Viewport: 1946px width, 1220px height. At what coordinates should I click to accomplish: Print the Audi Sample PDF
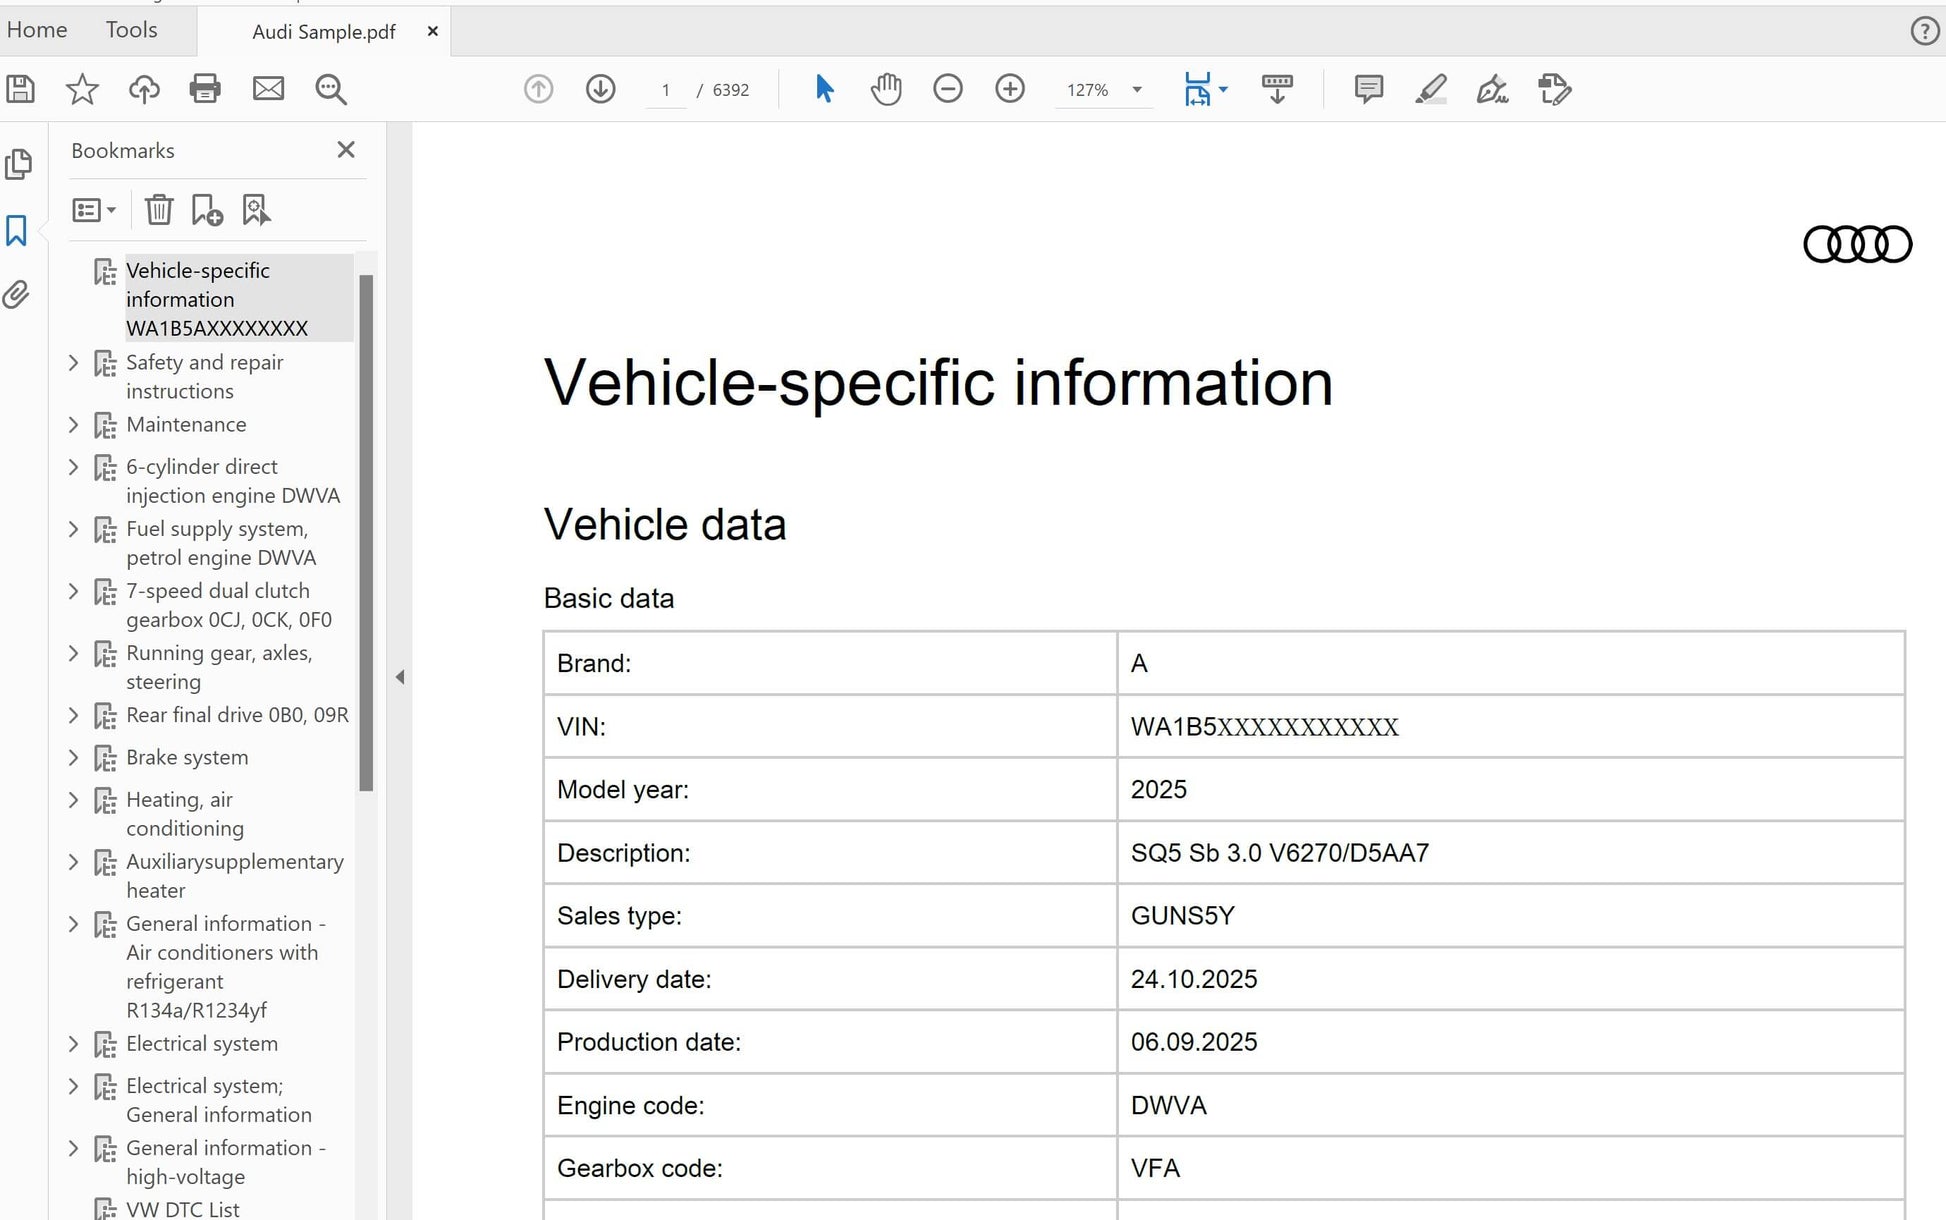205,89
